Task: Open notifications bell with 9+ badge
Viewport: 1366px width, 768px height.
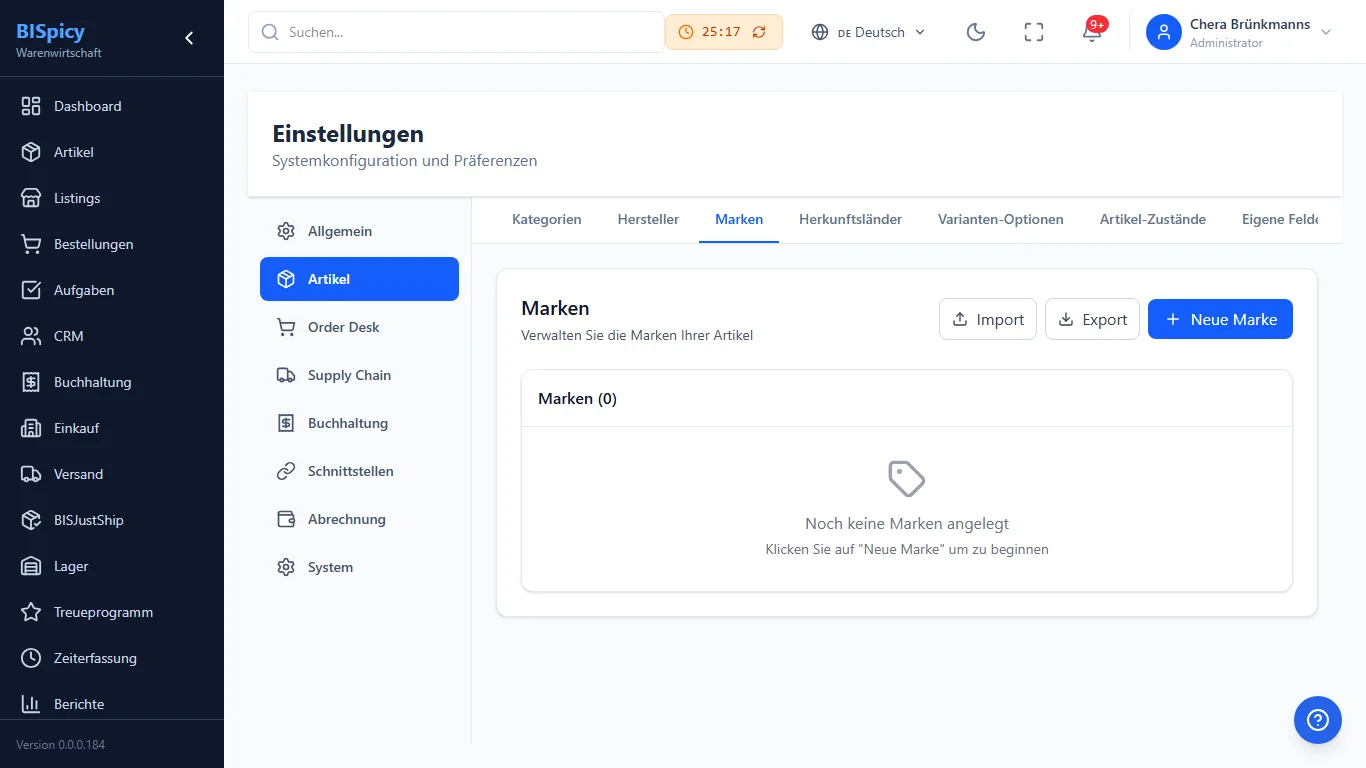Action: 1092,32
